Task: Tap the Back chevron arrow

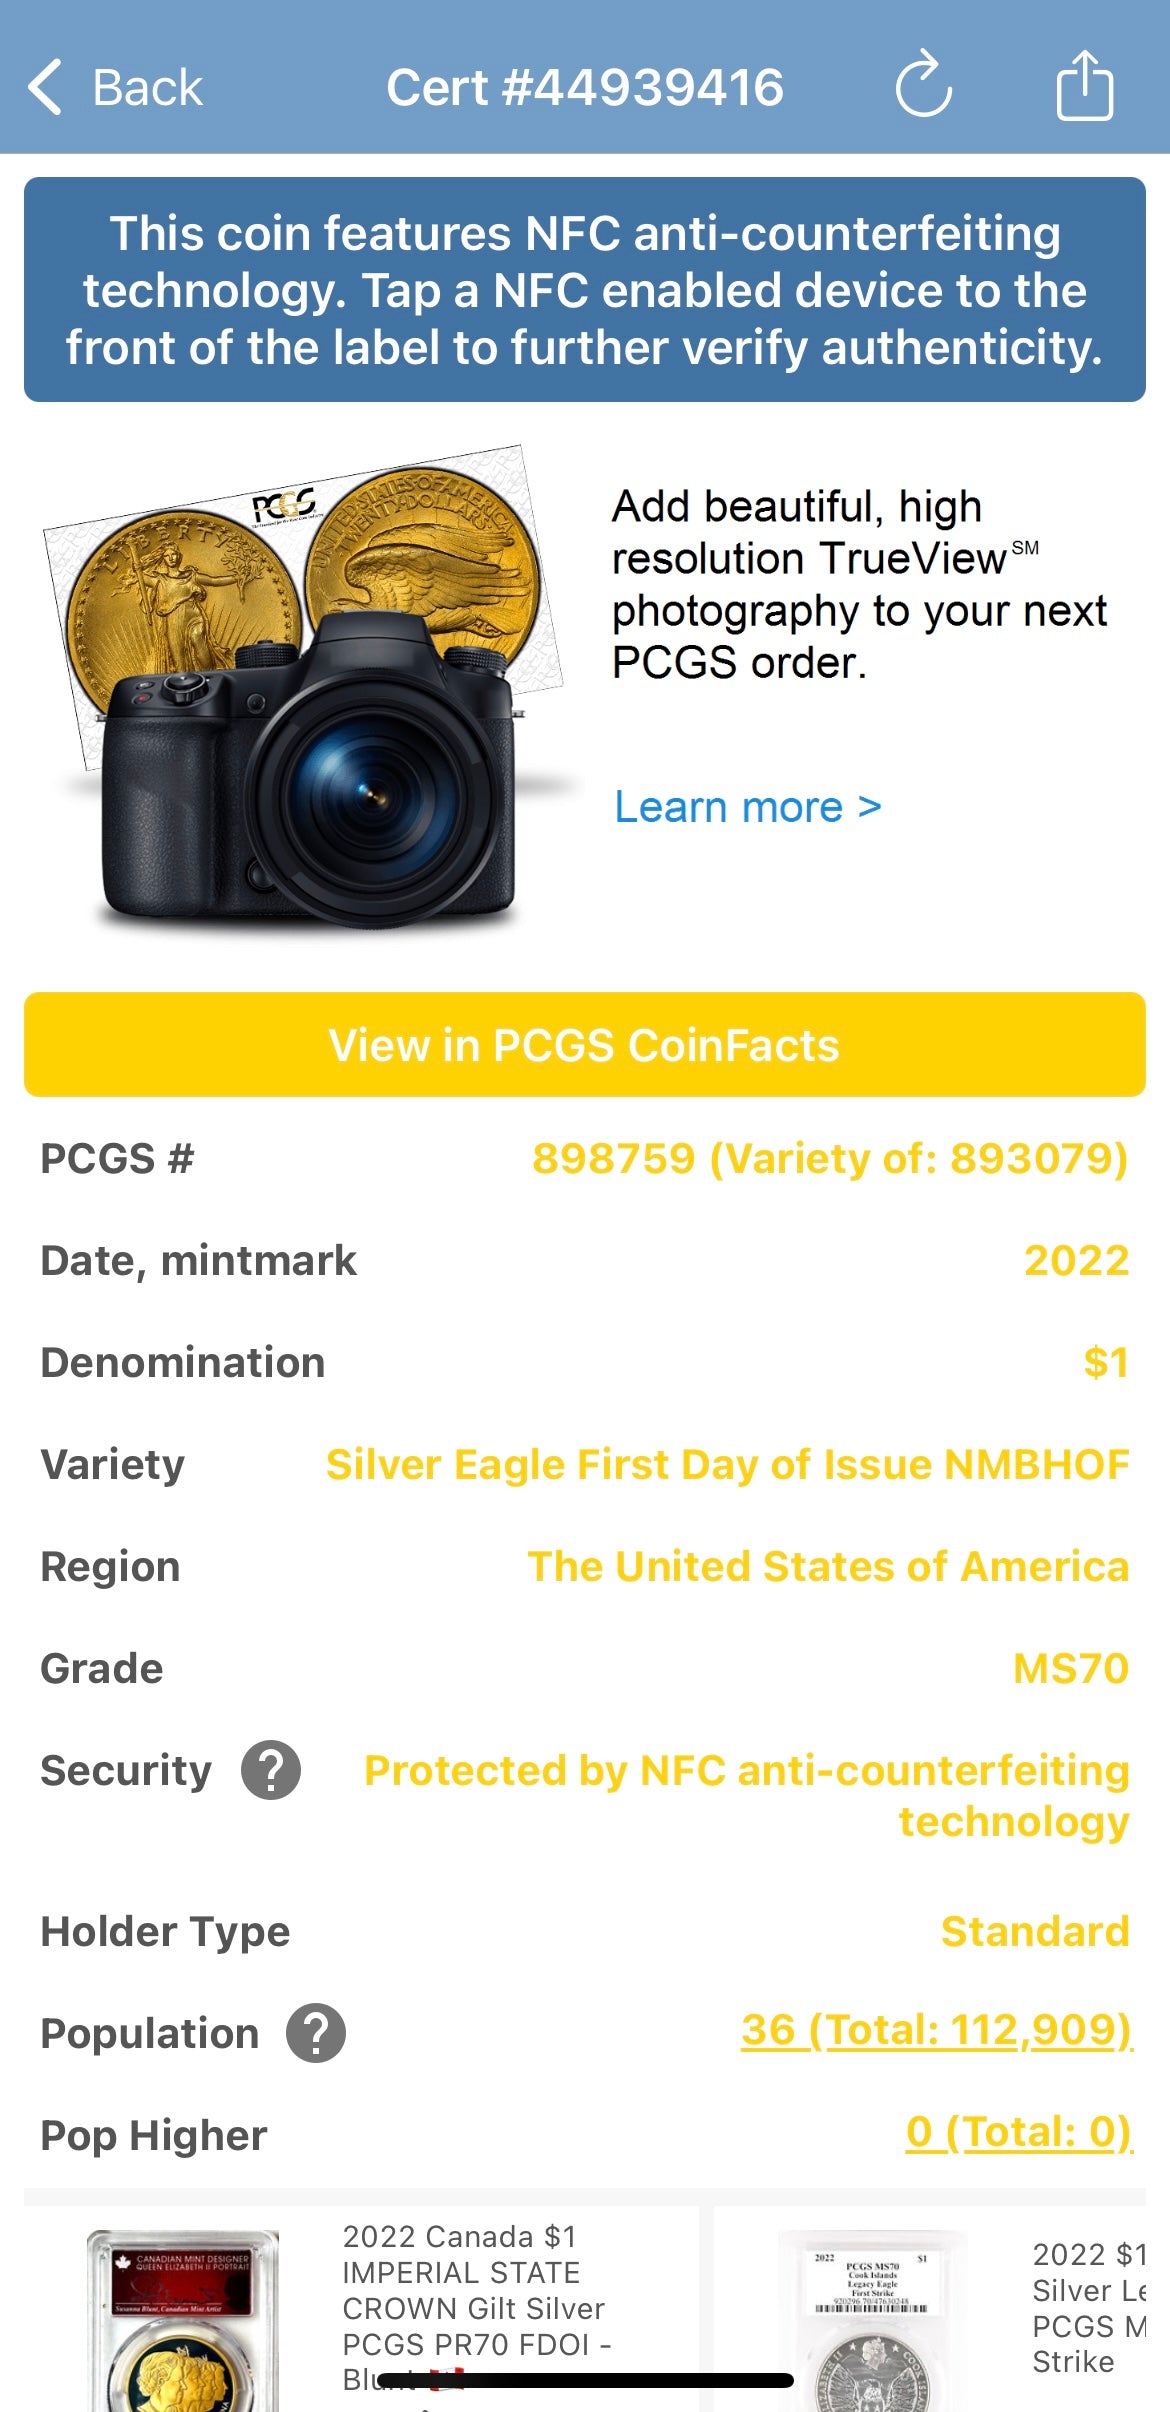Action: (x=45, y=87)
